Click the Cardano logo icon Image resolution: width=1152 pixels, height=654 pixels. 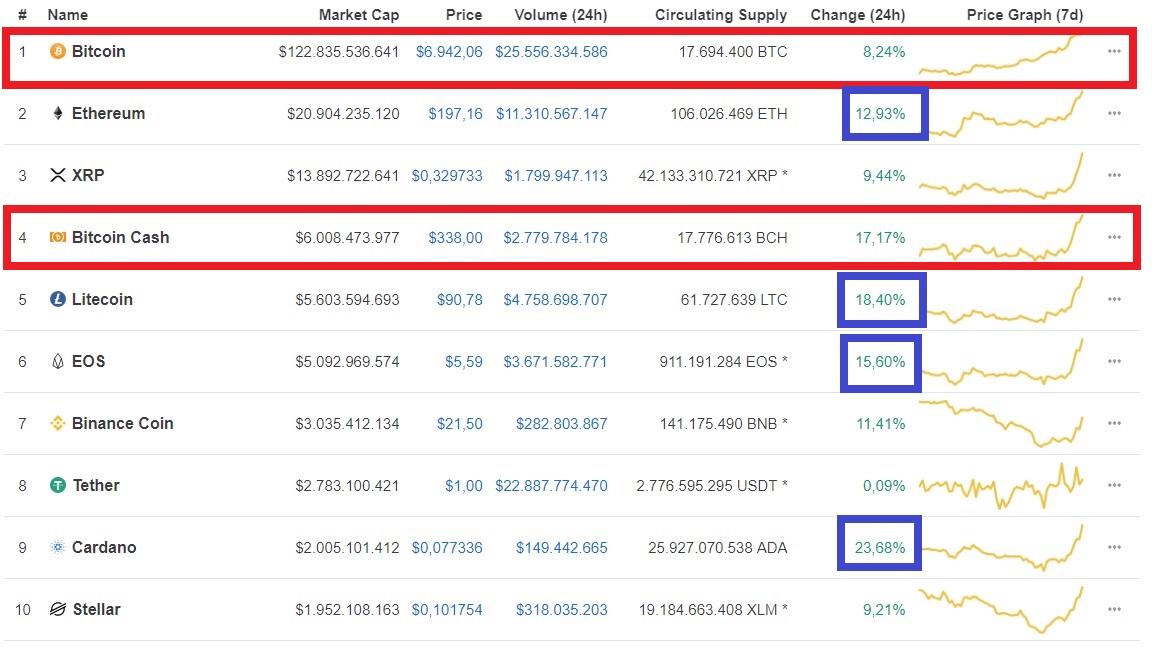[57, 547]
